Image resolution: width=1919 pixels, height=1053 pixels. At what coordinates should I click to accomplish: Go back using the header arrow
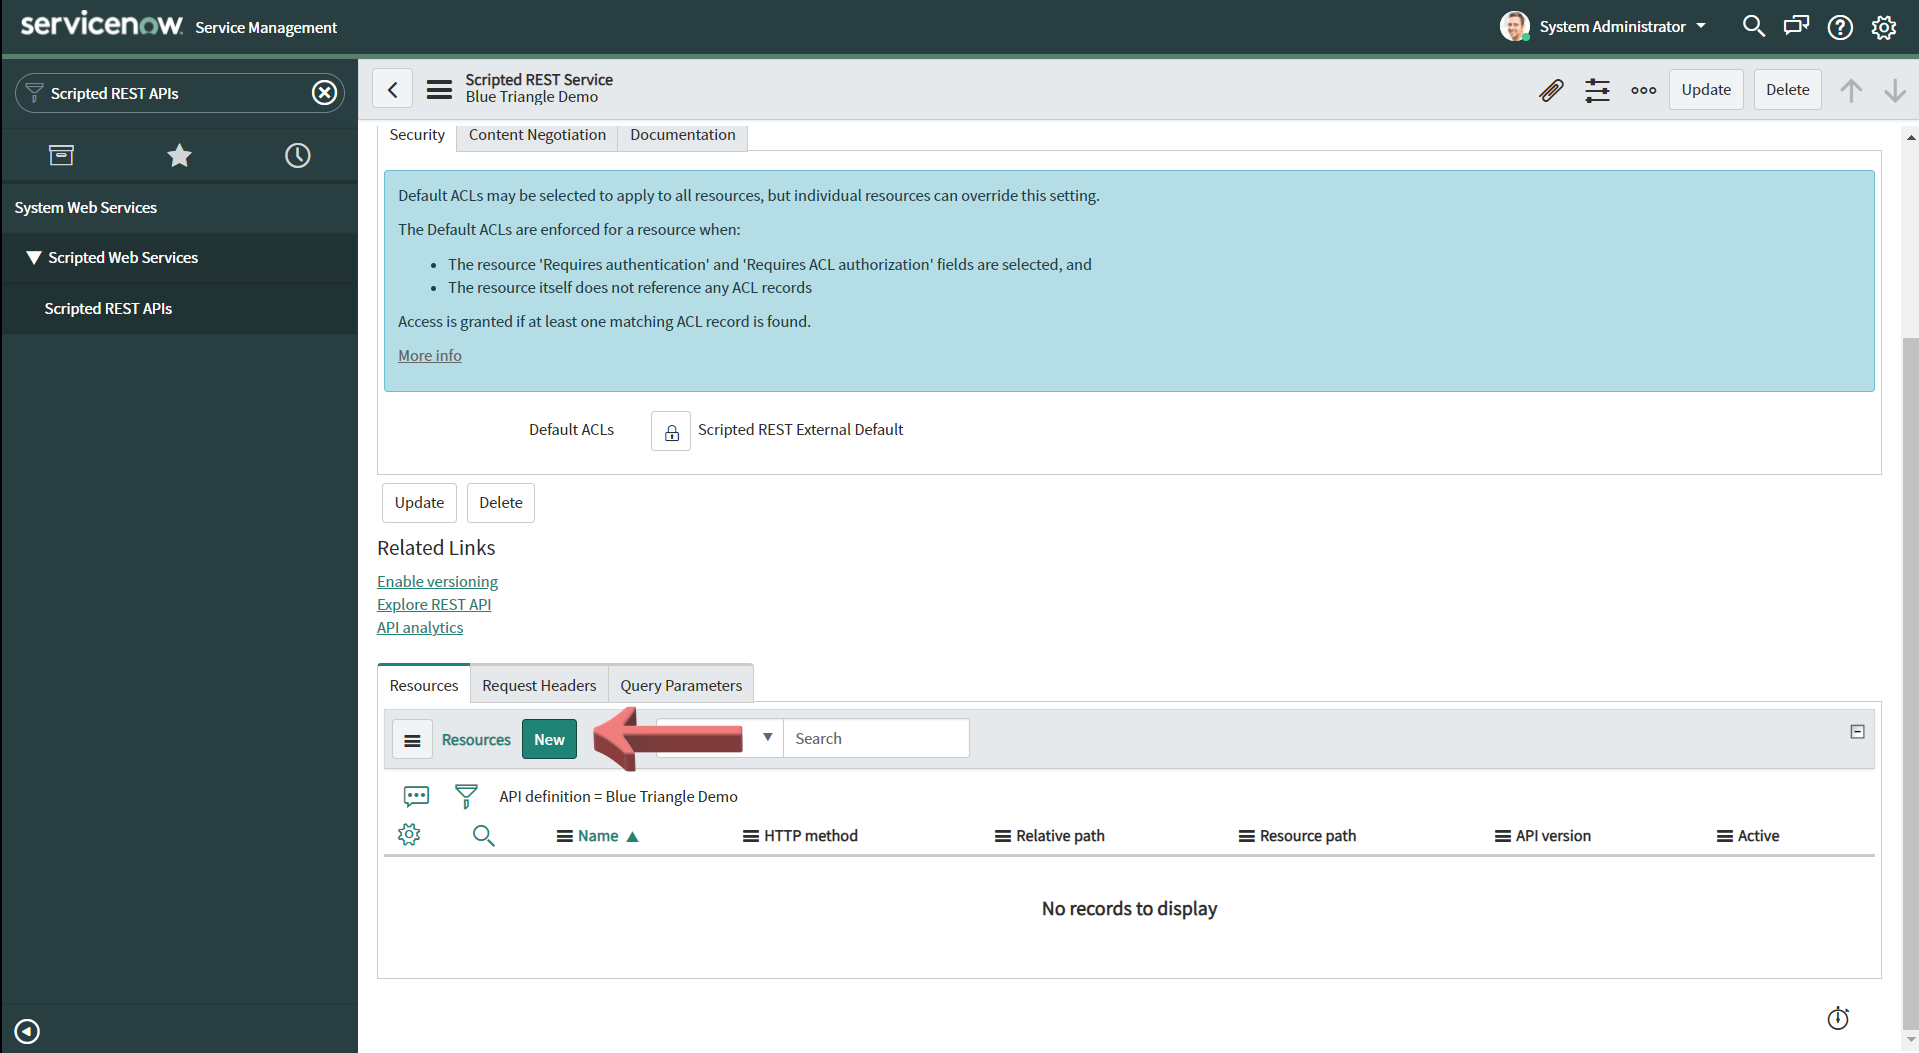393,89
